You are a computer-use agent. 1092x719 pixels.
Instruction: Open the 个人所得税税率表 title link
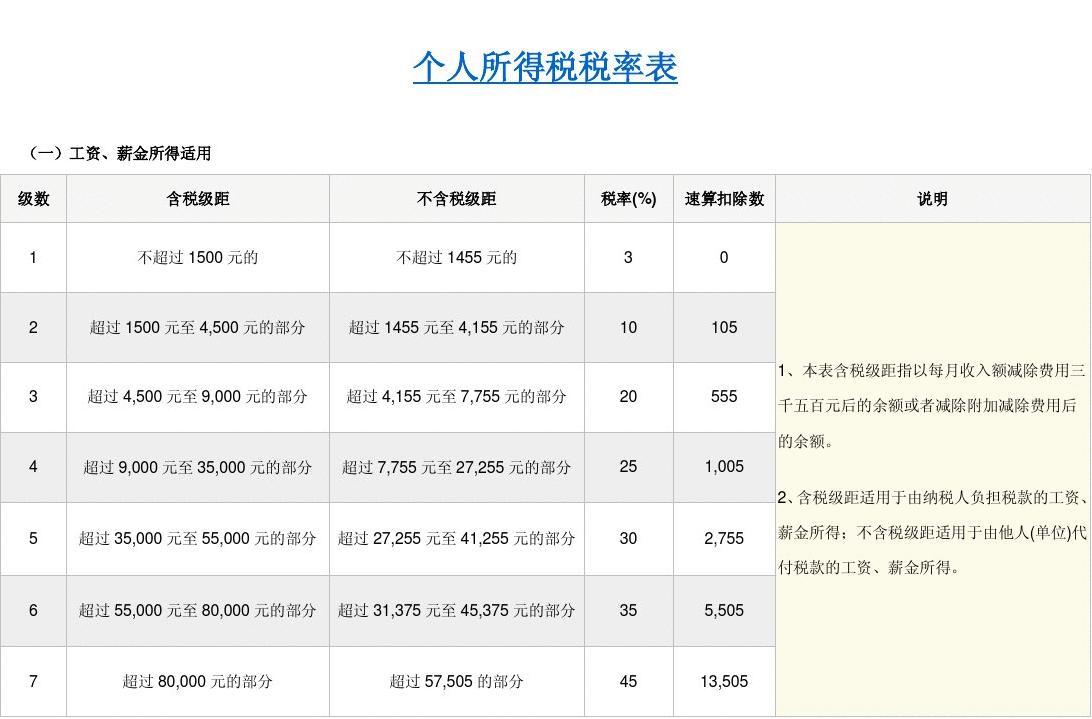545,68
